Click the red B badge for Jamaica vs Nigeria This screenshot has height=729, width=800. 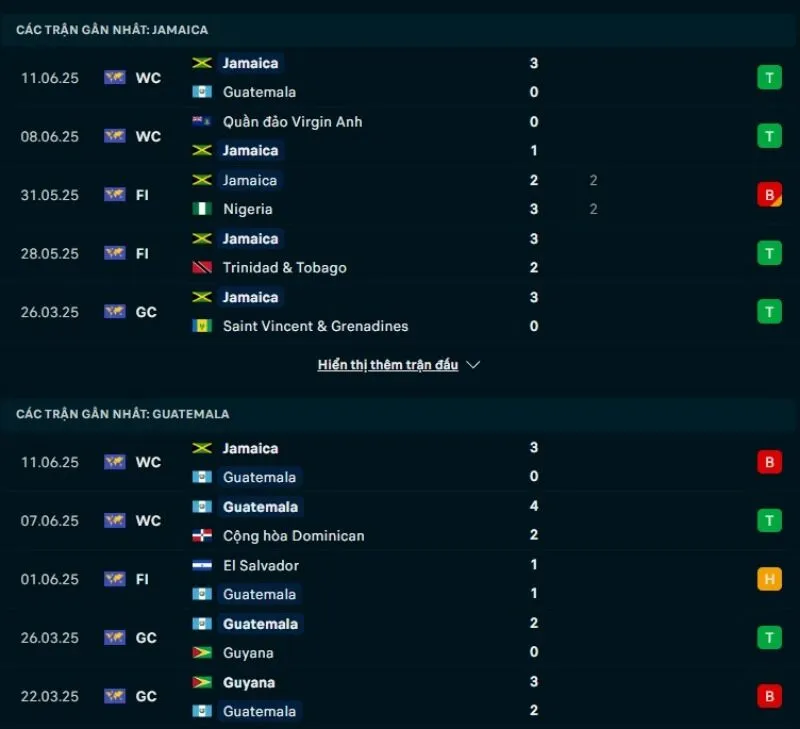(x=769, y=195)
